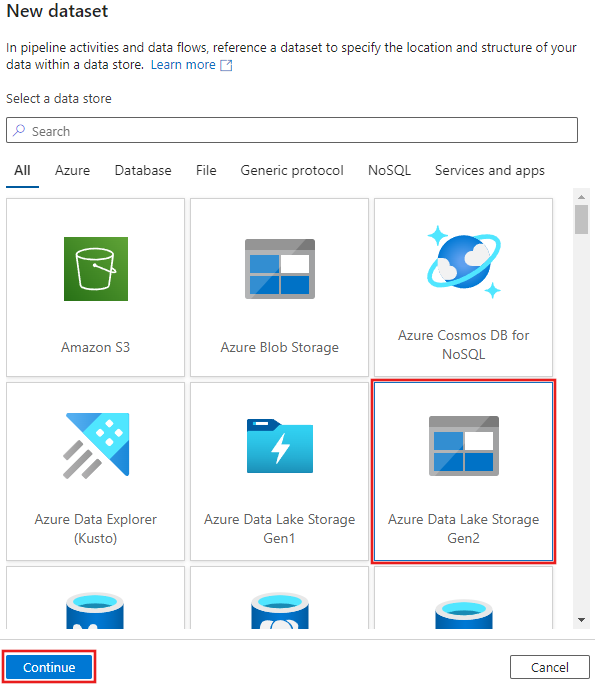Click the vertical scrollbar thumb
595x685 pixels.
581,220
